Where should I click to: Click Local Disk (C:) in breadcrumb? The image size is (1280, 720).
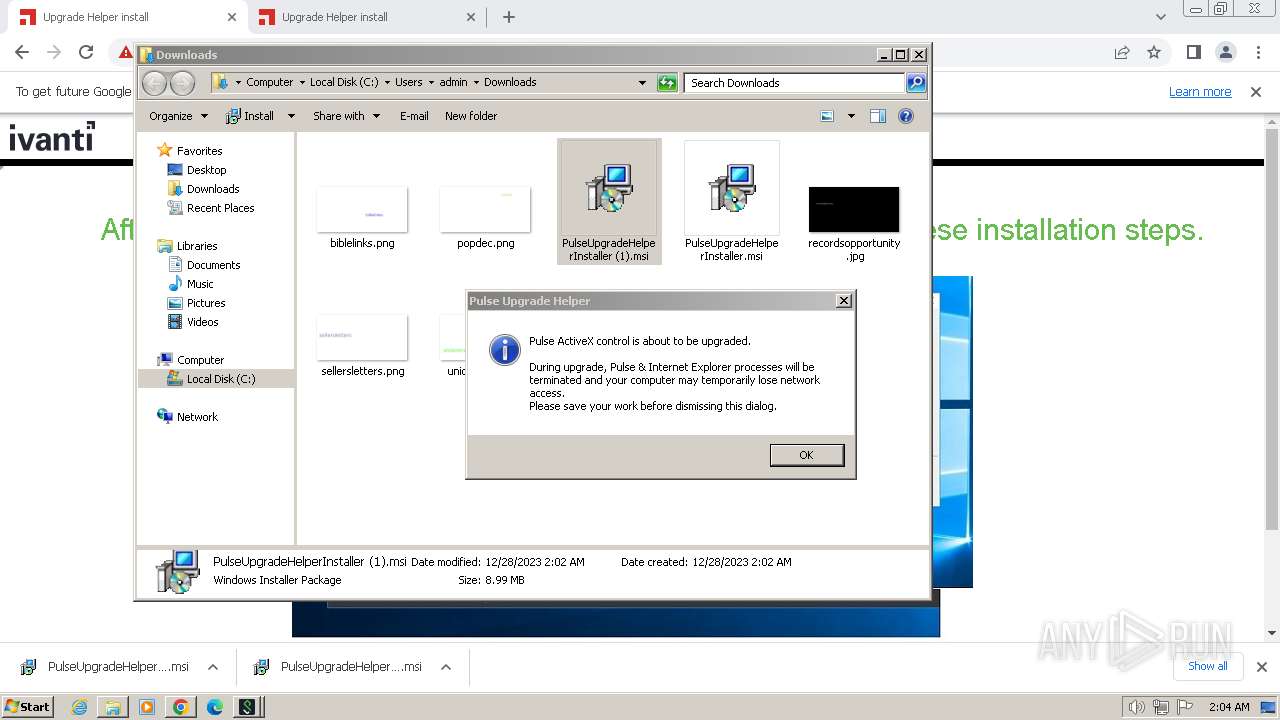pos(344,83)
